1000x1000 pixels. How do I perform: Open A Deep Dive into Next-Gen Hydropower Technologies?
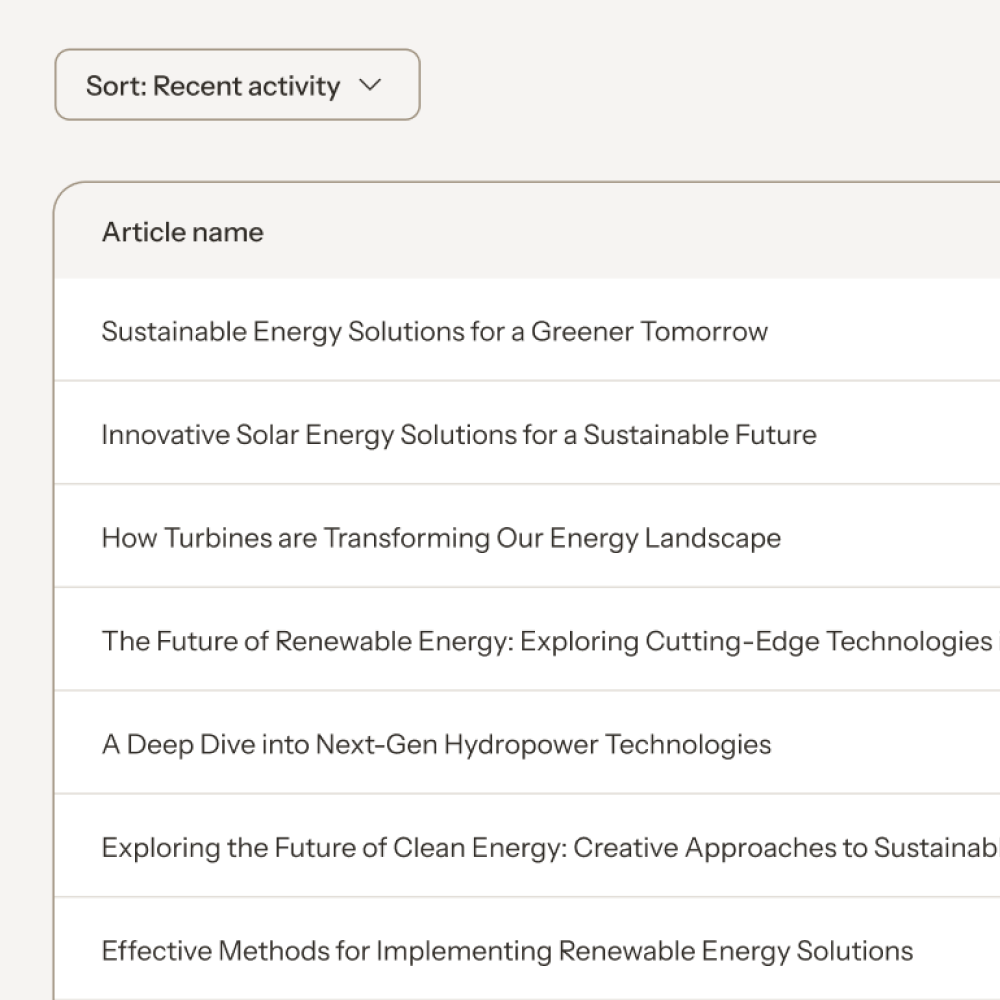pyautogui.click(x=436, y=744)
